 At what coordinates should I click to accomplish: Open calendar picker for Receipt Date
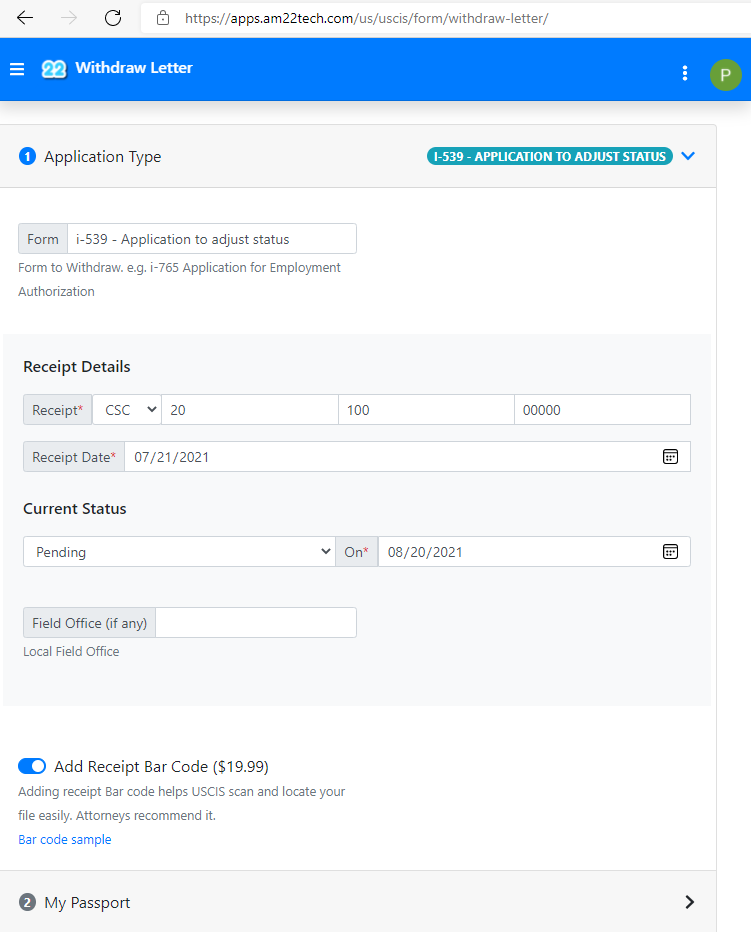[670, 456]
